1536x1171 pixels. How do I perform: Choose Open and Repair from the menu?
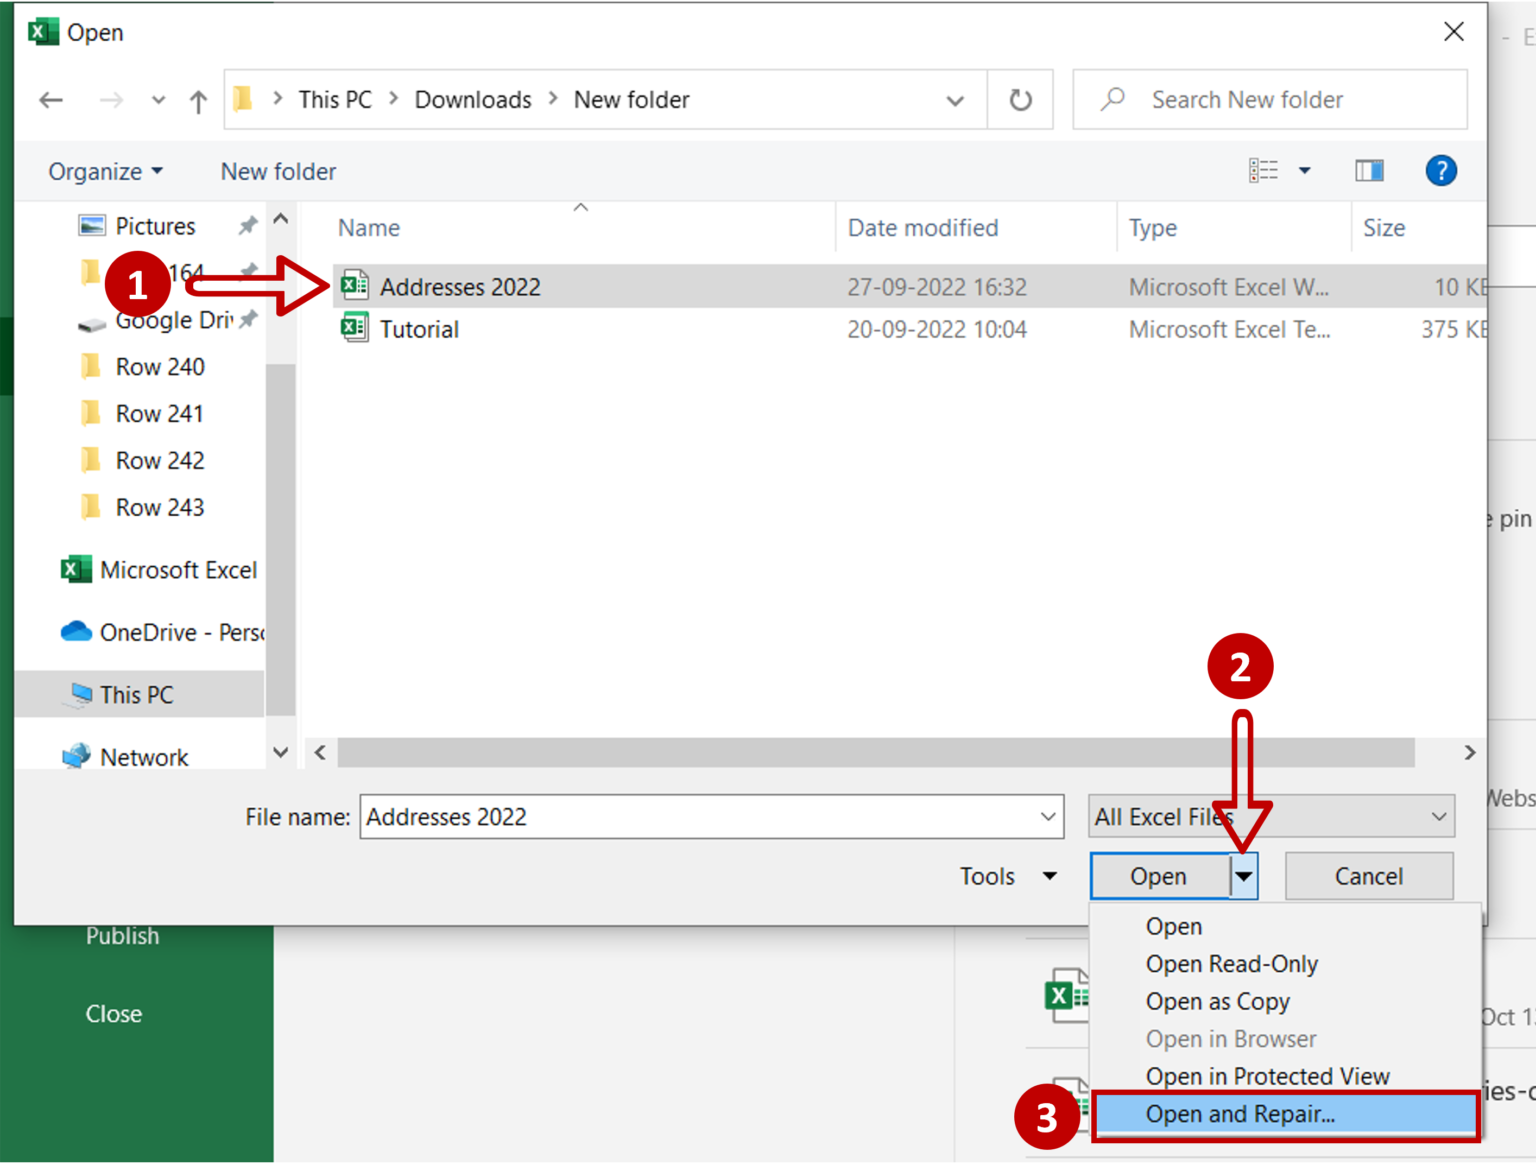tap(1240, 1114)
